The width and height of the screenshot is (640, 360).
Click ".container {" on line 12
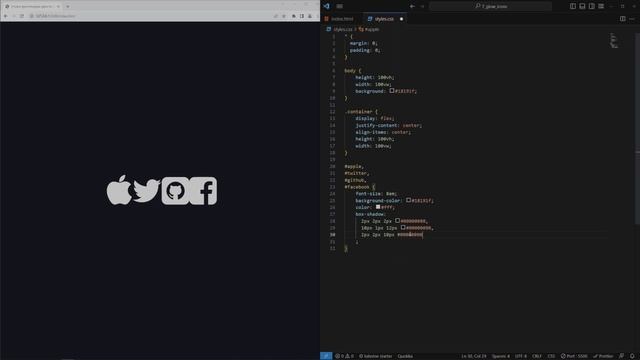pos(362,111)
